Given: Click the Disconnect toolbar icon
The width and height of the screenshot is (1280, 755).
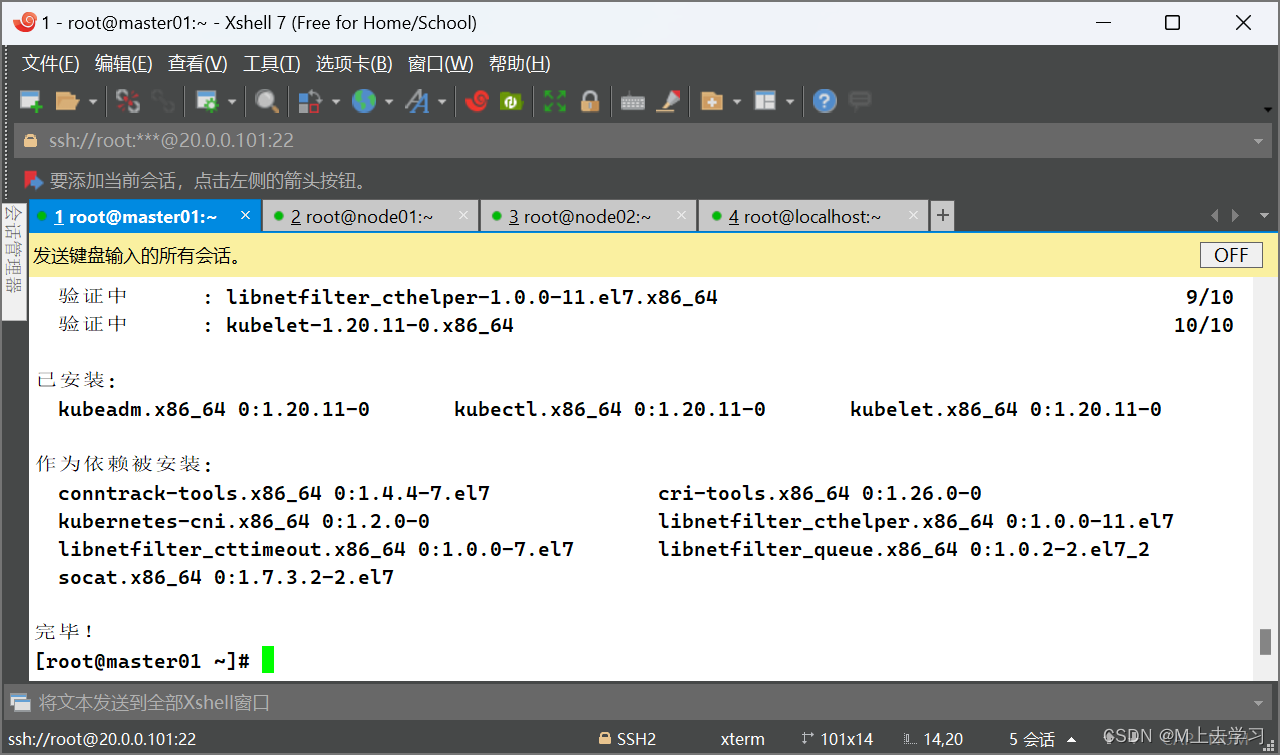Looking at the screenshot, I should click(128, 101).
